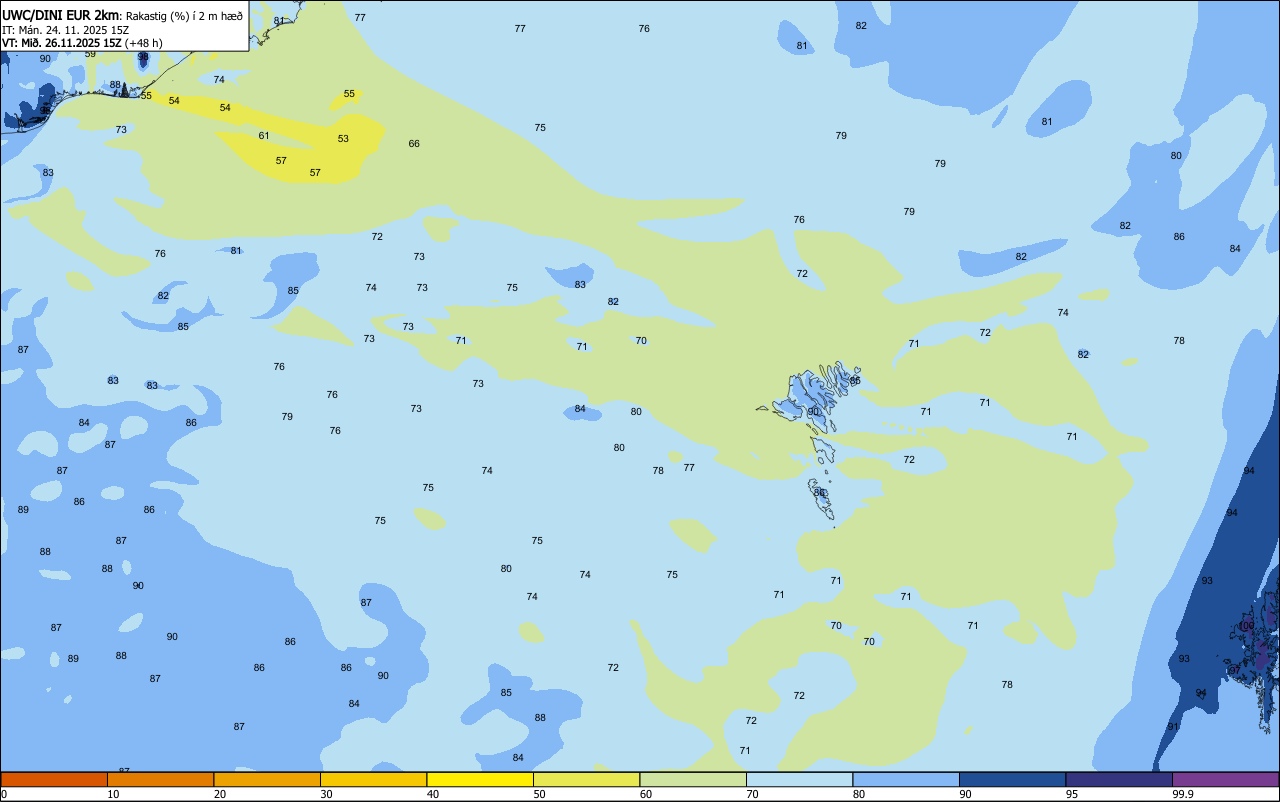This screenshot has width=1280, height=802.
Task: Click the "VT: Mið. 26.11.2025 15Z" valid time
Action: coord(62,43)
